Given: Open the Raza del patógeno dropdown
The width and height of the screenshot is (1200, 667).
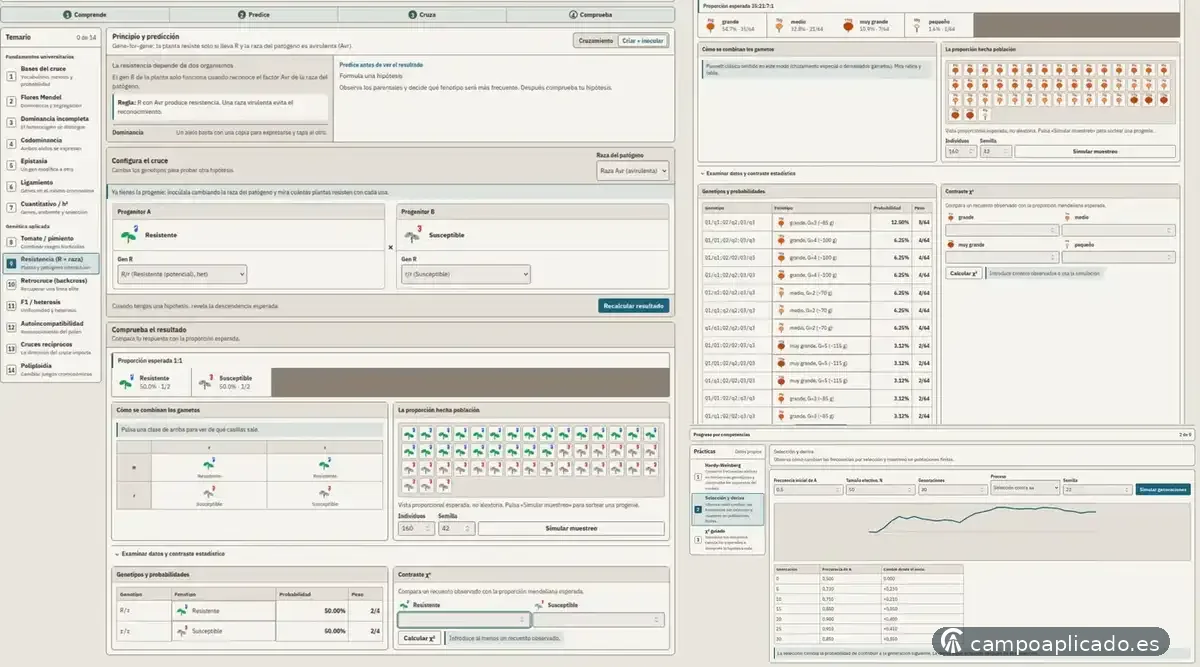Looking at the screenshot, I should (633, 171).
